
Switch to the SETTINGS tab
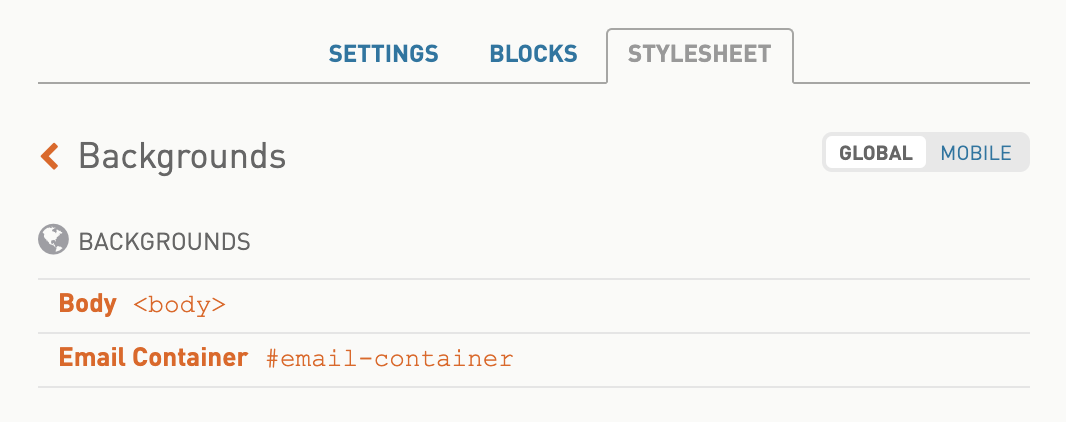[x=383, y=54]
